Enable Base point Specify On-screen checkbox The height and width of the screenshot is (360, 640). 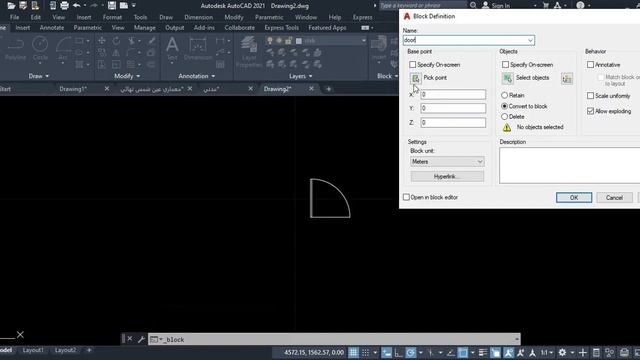click(x=412, y=64)
